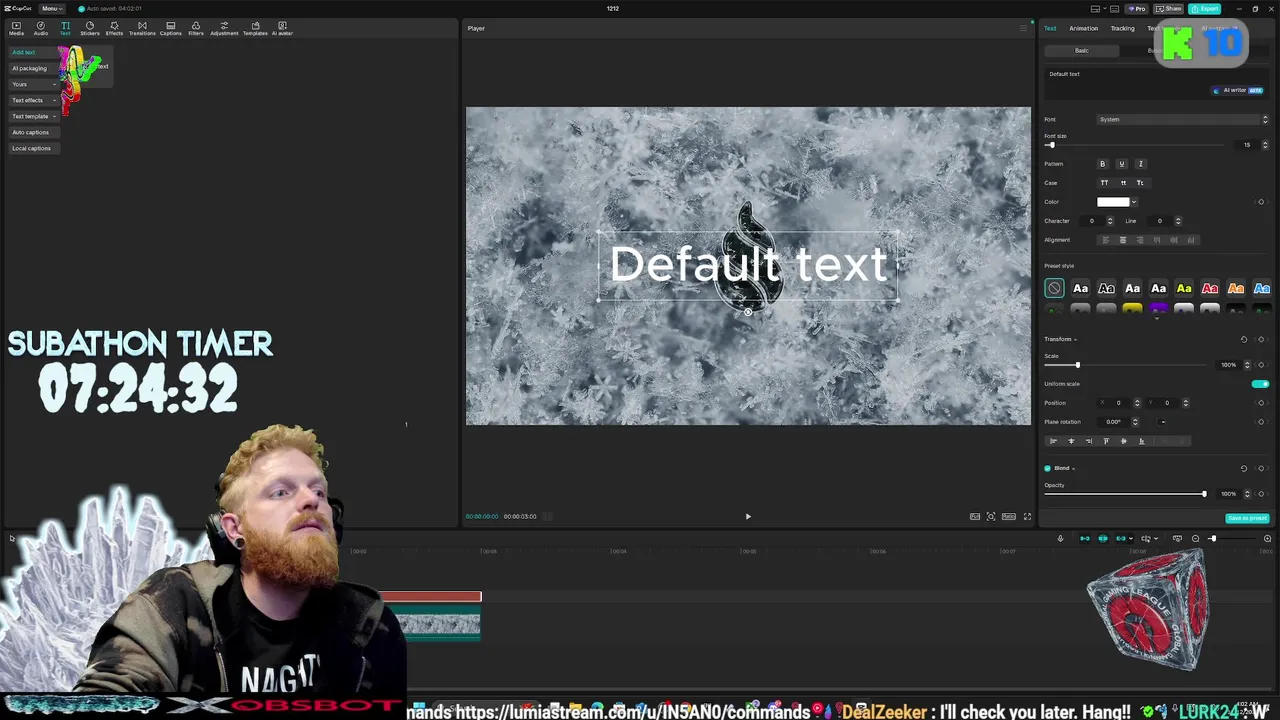Toggle main track magnet in timeline
This screenshot has width=1280, height=720.
[1085, 539]
